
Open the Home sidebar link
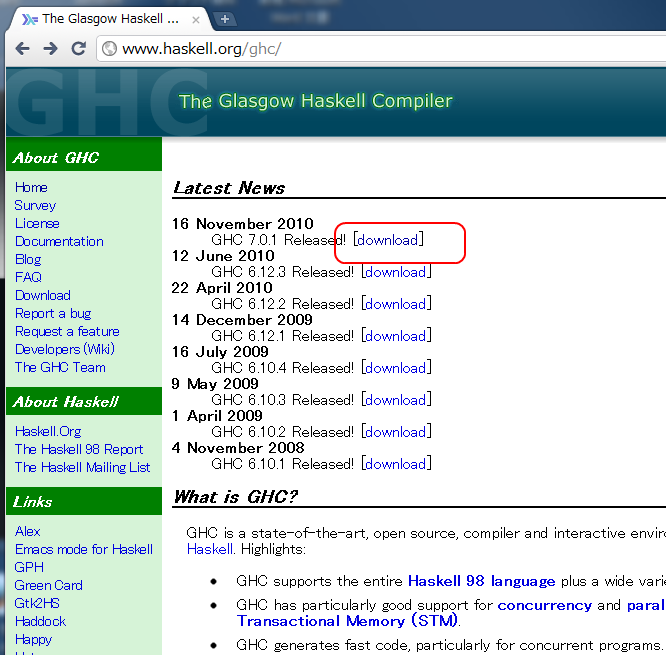[x=31, y=187]
